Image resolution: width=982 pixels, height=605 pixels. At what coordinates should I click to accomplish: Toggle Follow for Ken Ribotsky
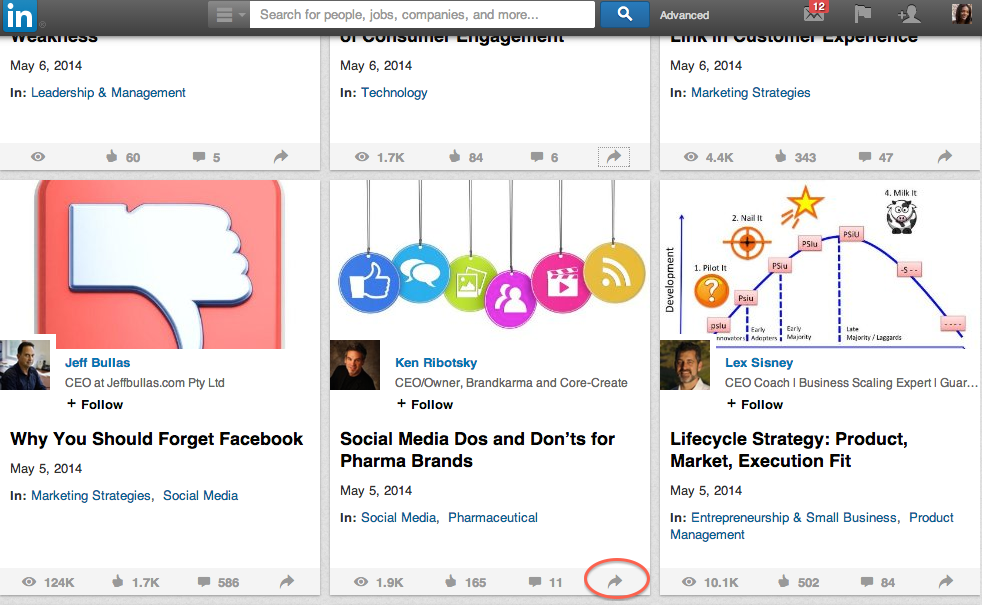(x=425, y=405)
